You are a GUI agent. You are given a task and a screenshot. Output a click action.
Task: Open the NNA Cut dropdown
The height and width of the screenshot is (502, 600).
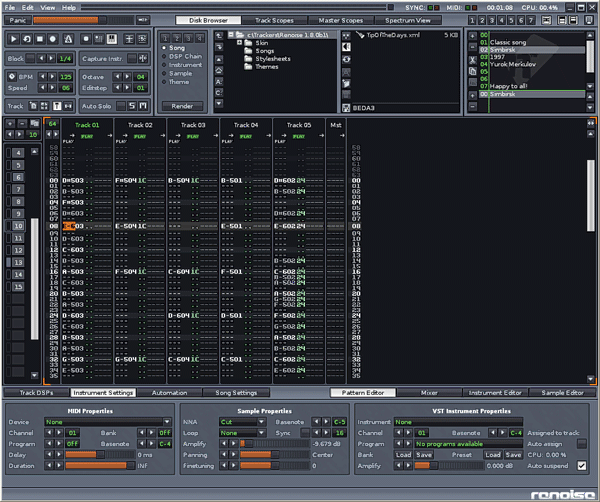pos(243,422)
